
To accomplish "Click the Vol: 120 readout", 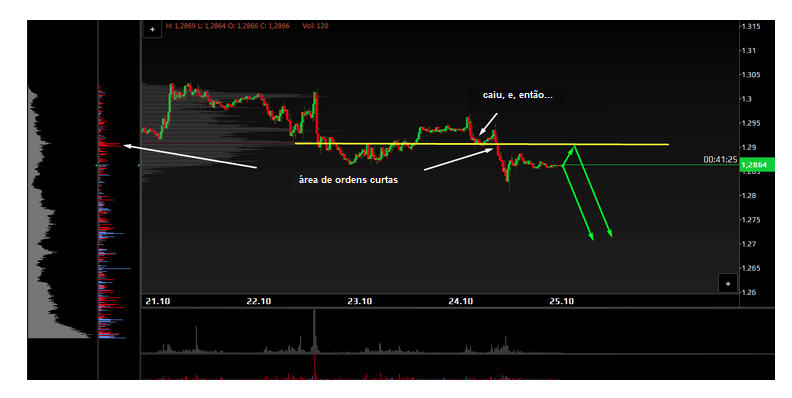I will (315, 26).
